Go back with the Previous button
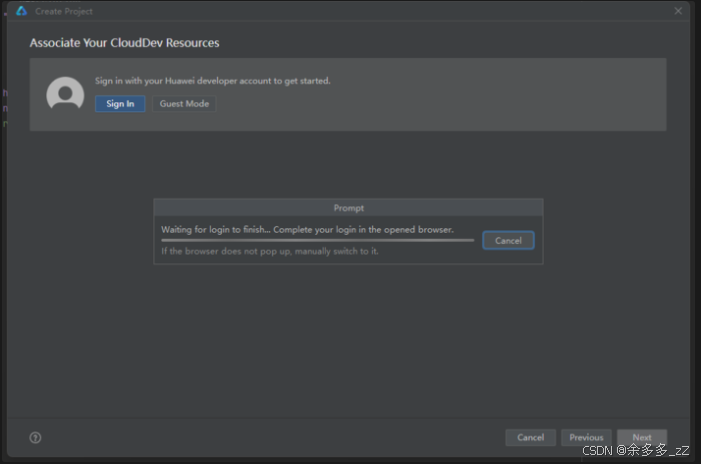 pyautogui.click(x=586, y=438)
